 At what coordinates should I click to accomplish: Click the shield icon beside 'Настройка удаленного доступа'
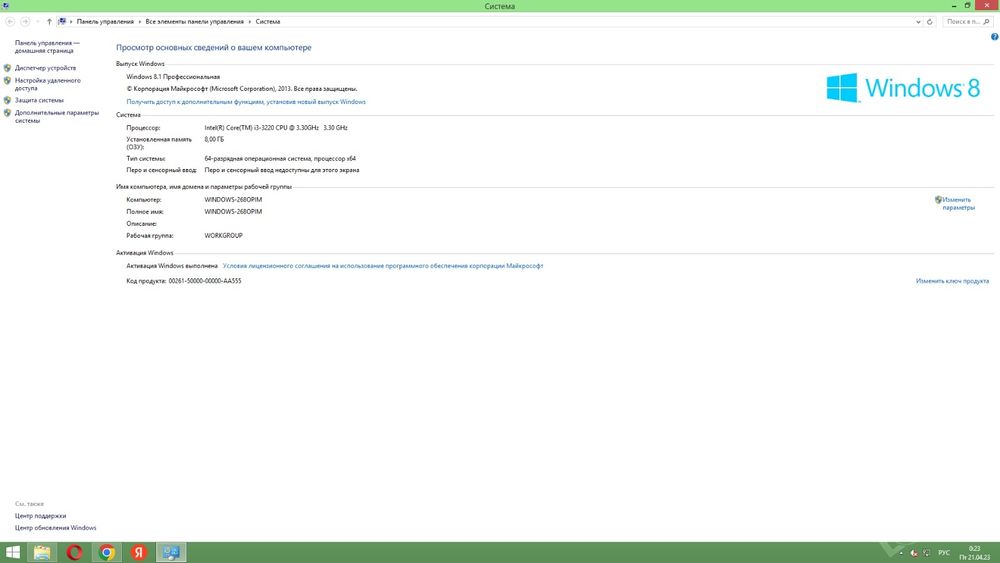7,80
